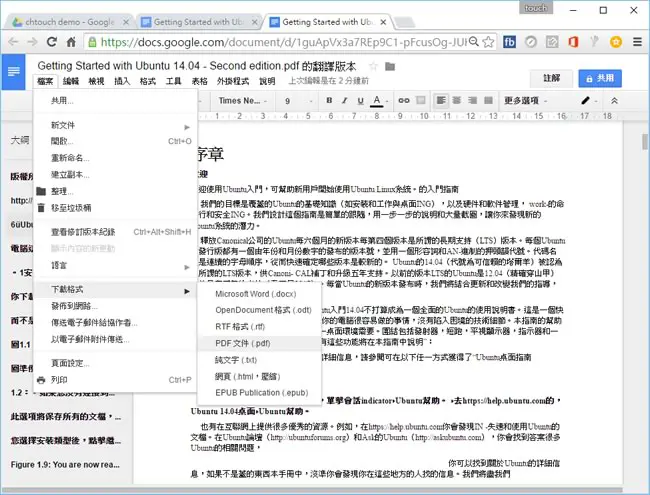Click the insert link icon
This screenshot has height=495, width=650.
click(404, 100)
